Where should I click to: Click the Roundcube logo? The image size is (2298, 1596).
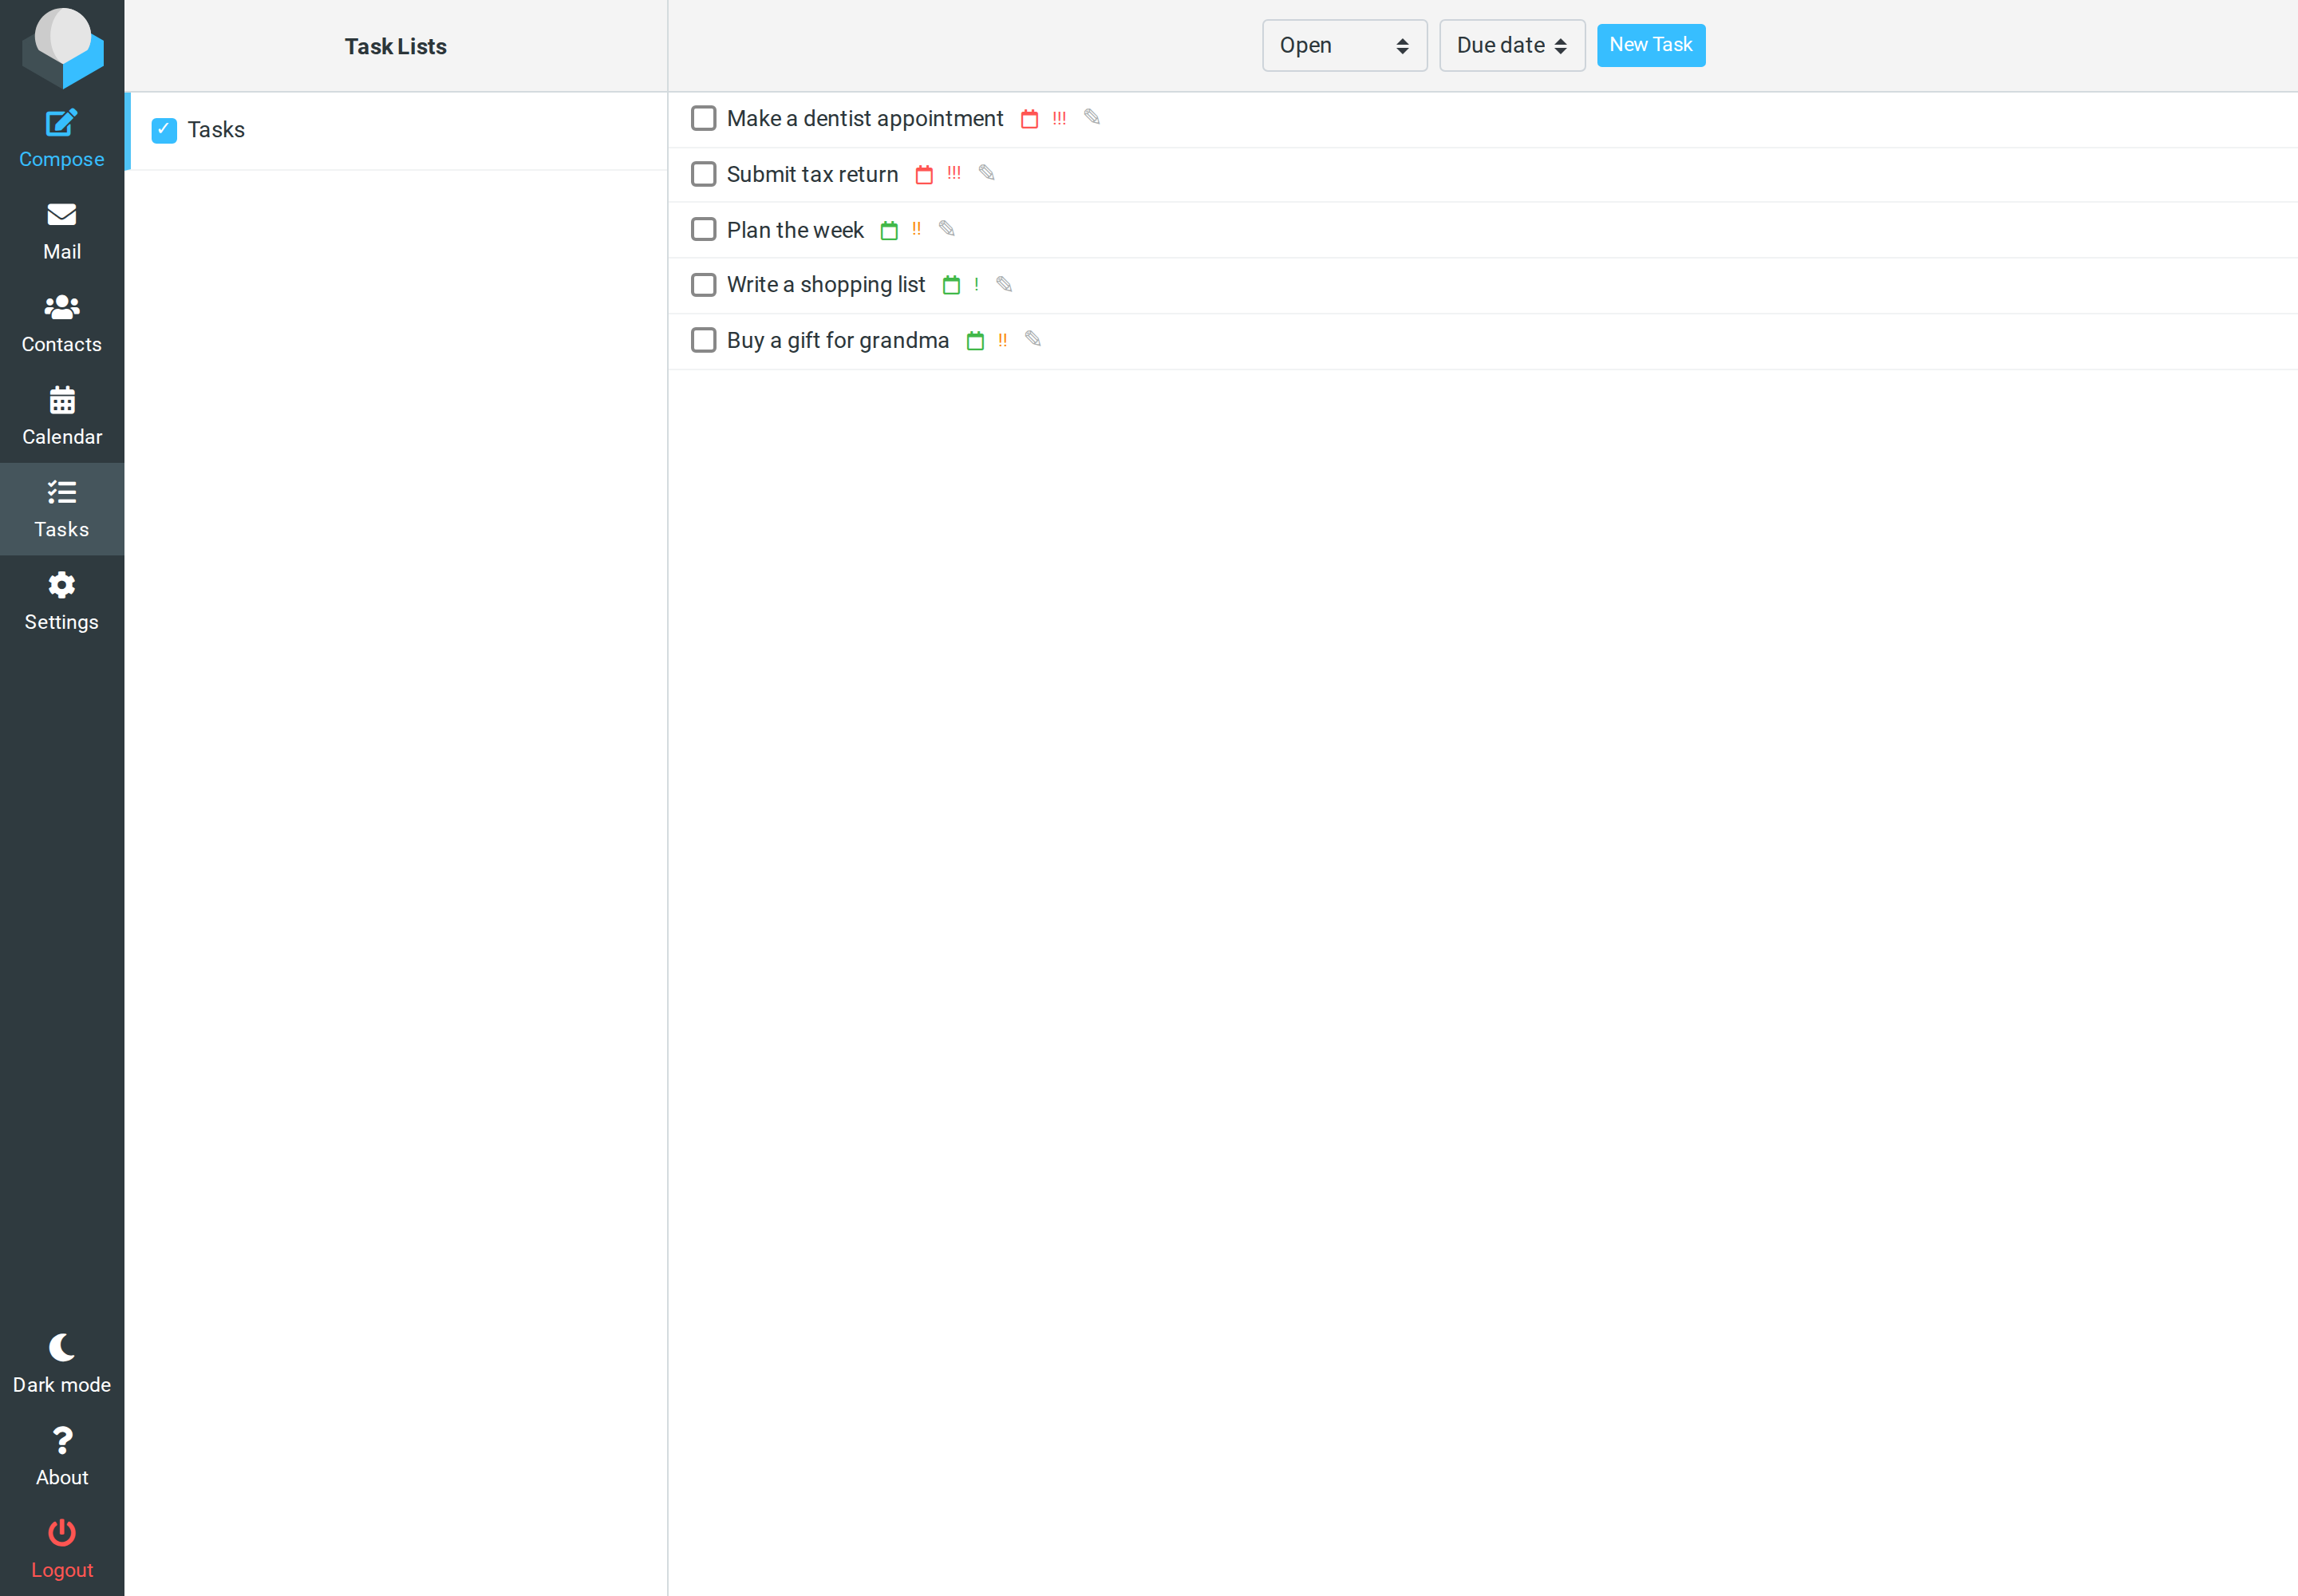(62, 47)
